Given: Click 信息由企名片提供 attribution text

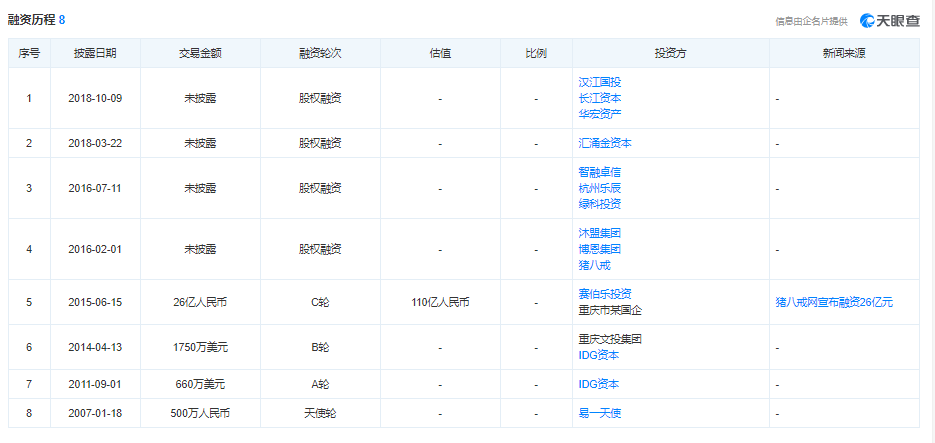Looking at the screenshot, I should [812, 21].
